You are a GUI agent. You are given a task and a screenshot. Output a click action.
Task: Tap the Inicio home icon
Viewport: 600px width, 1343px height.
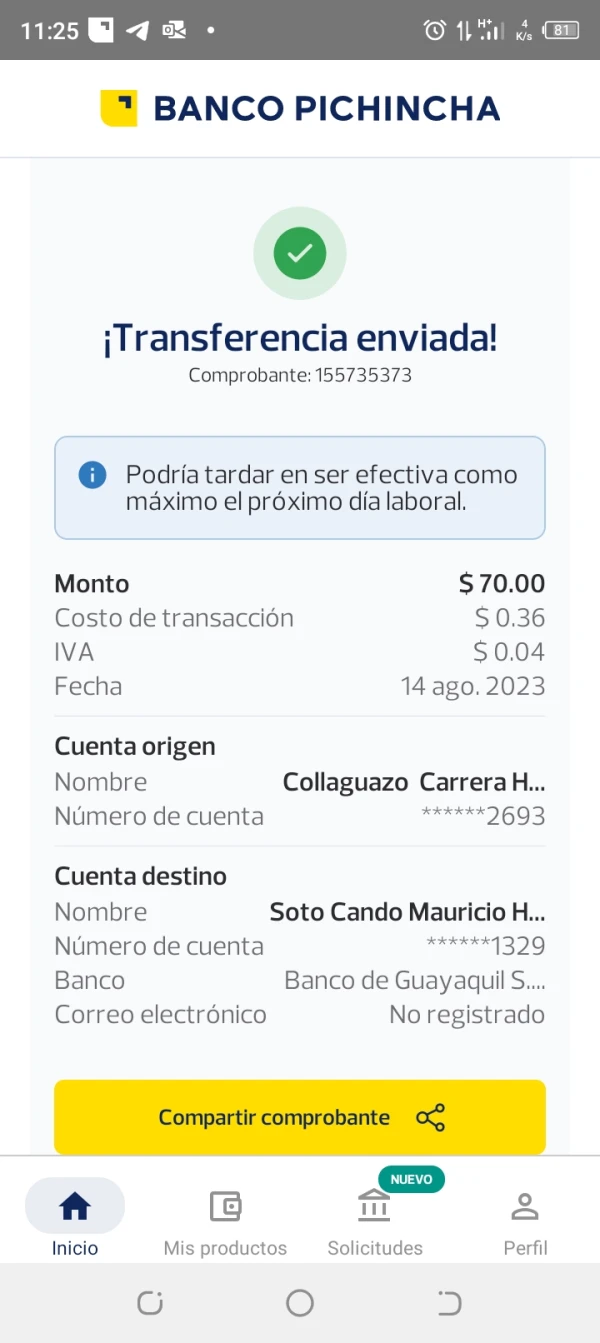pos(74,1205)
